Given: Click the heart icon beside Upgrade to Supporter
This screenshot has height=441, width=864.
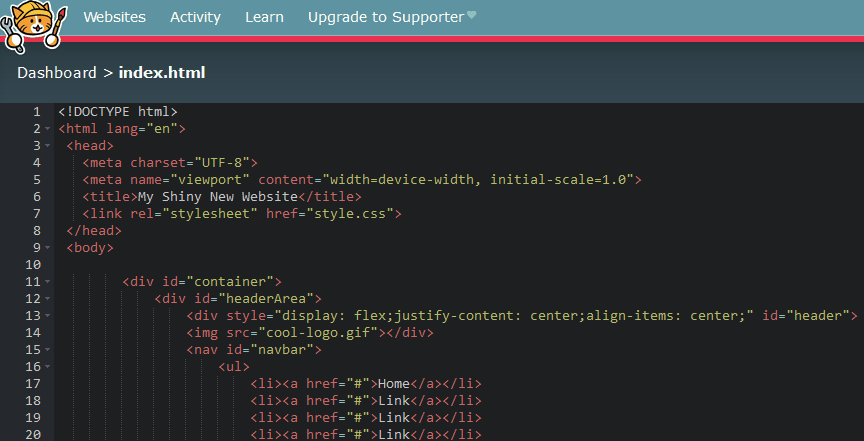Looking at the screenshot, I should tap(471, 15).
